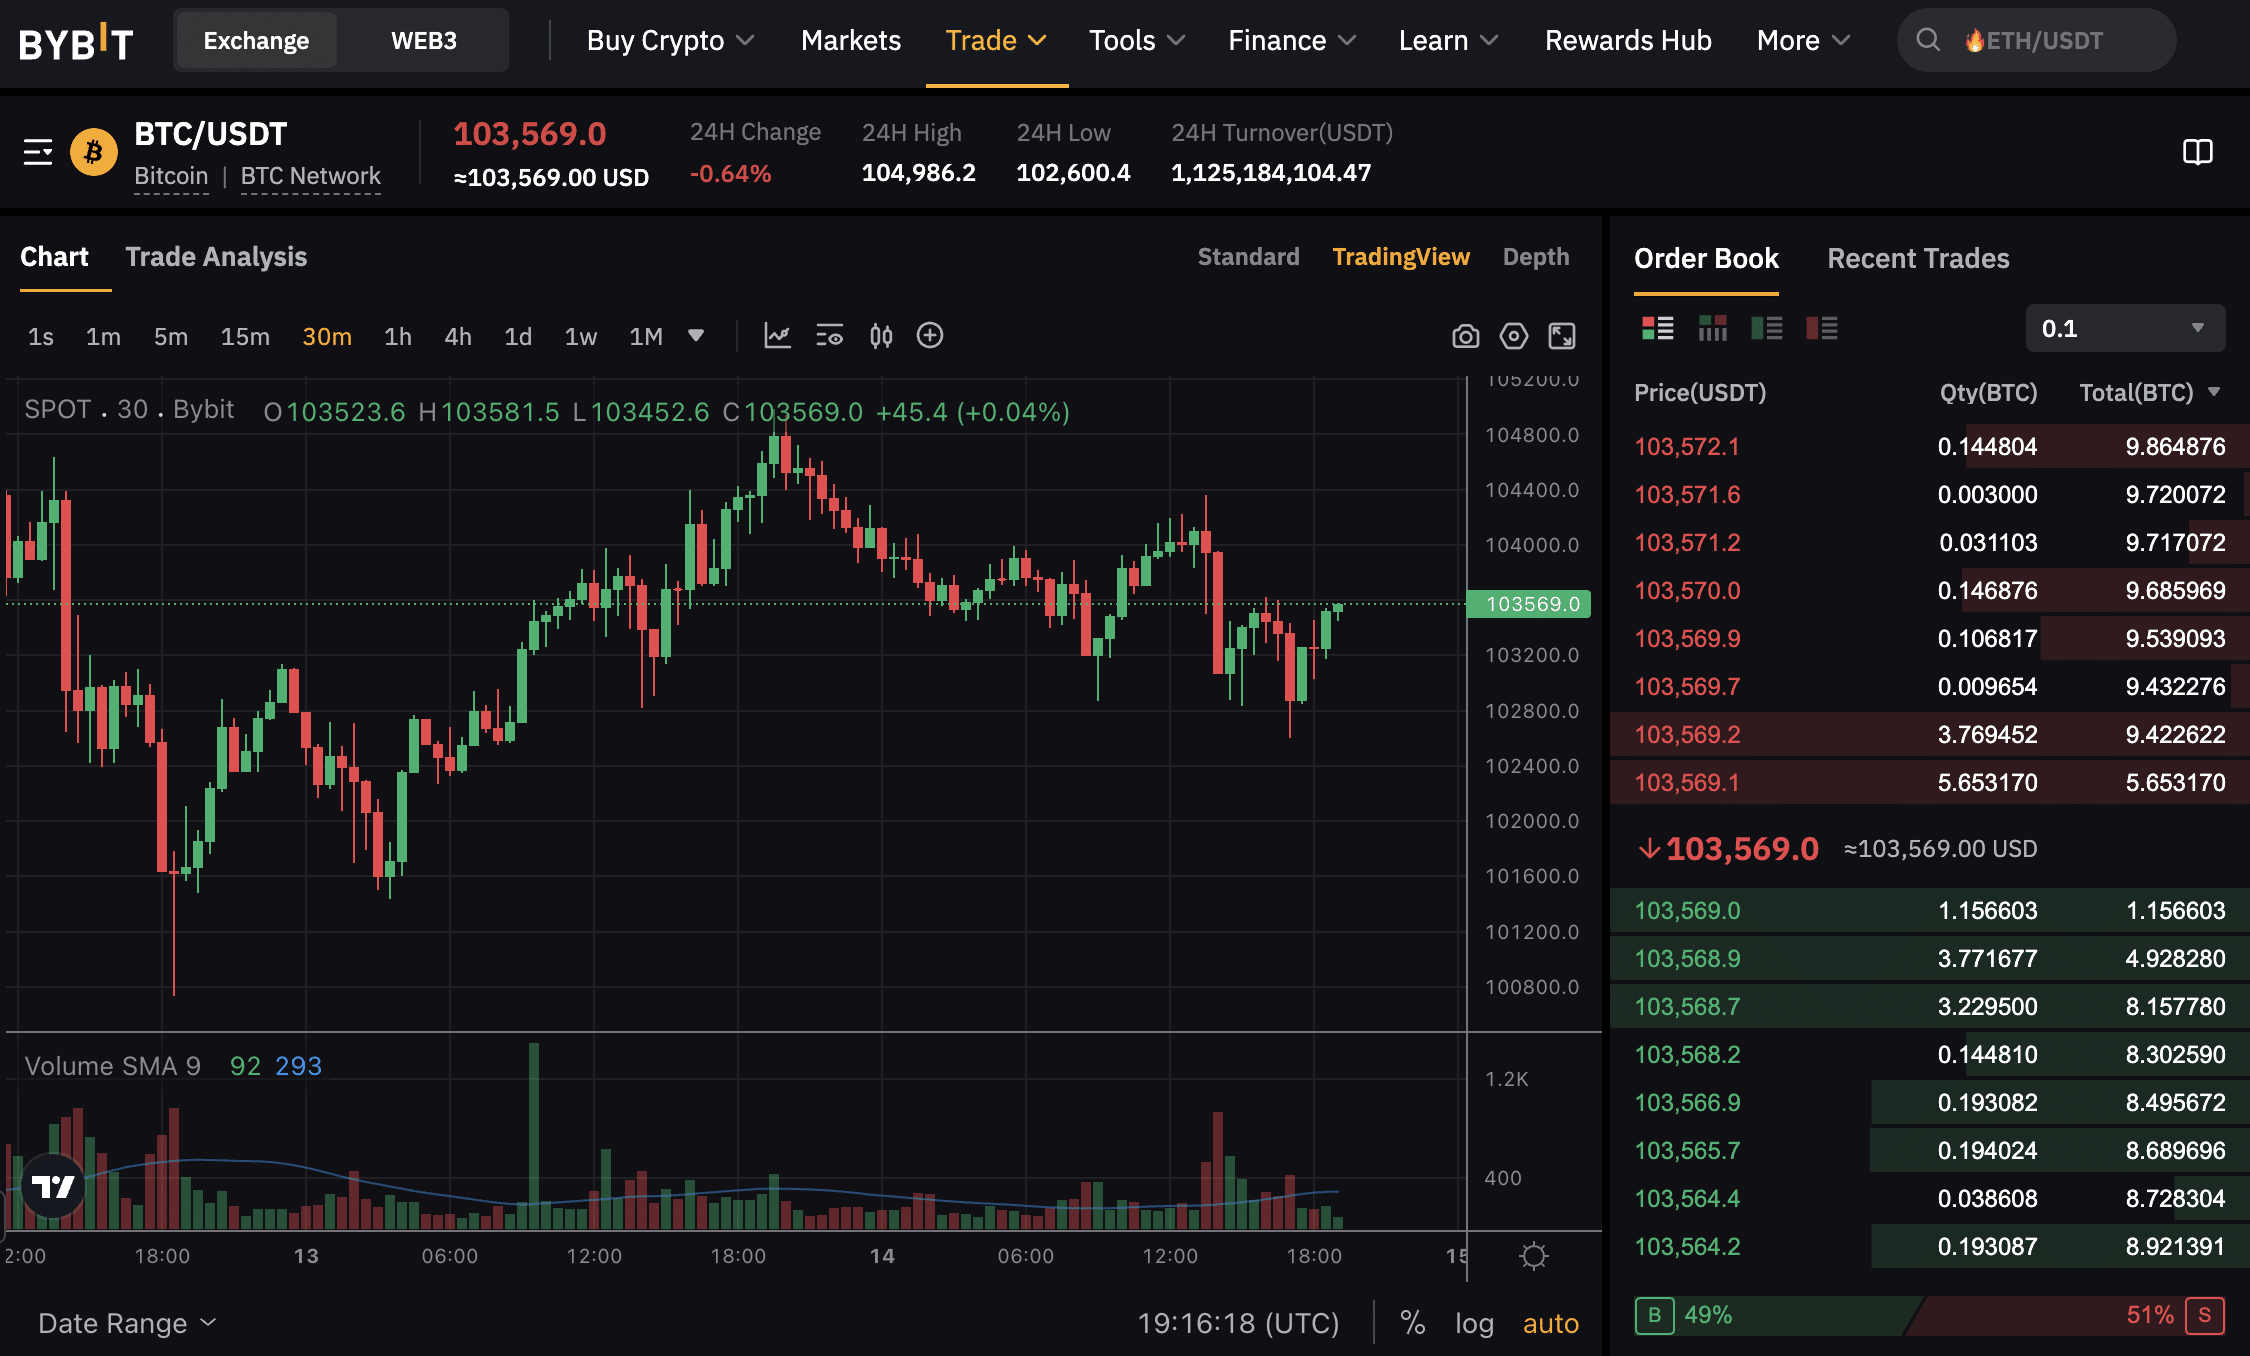Click the red 49% buy/sell ratio bar
The height and width of the screenshot is (1356, 2250).
(x=1710, y=1315)
